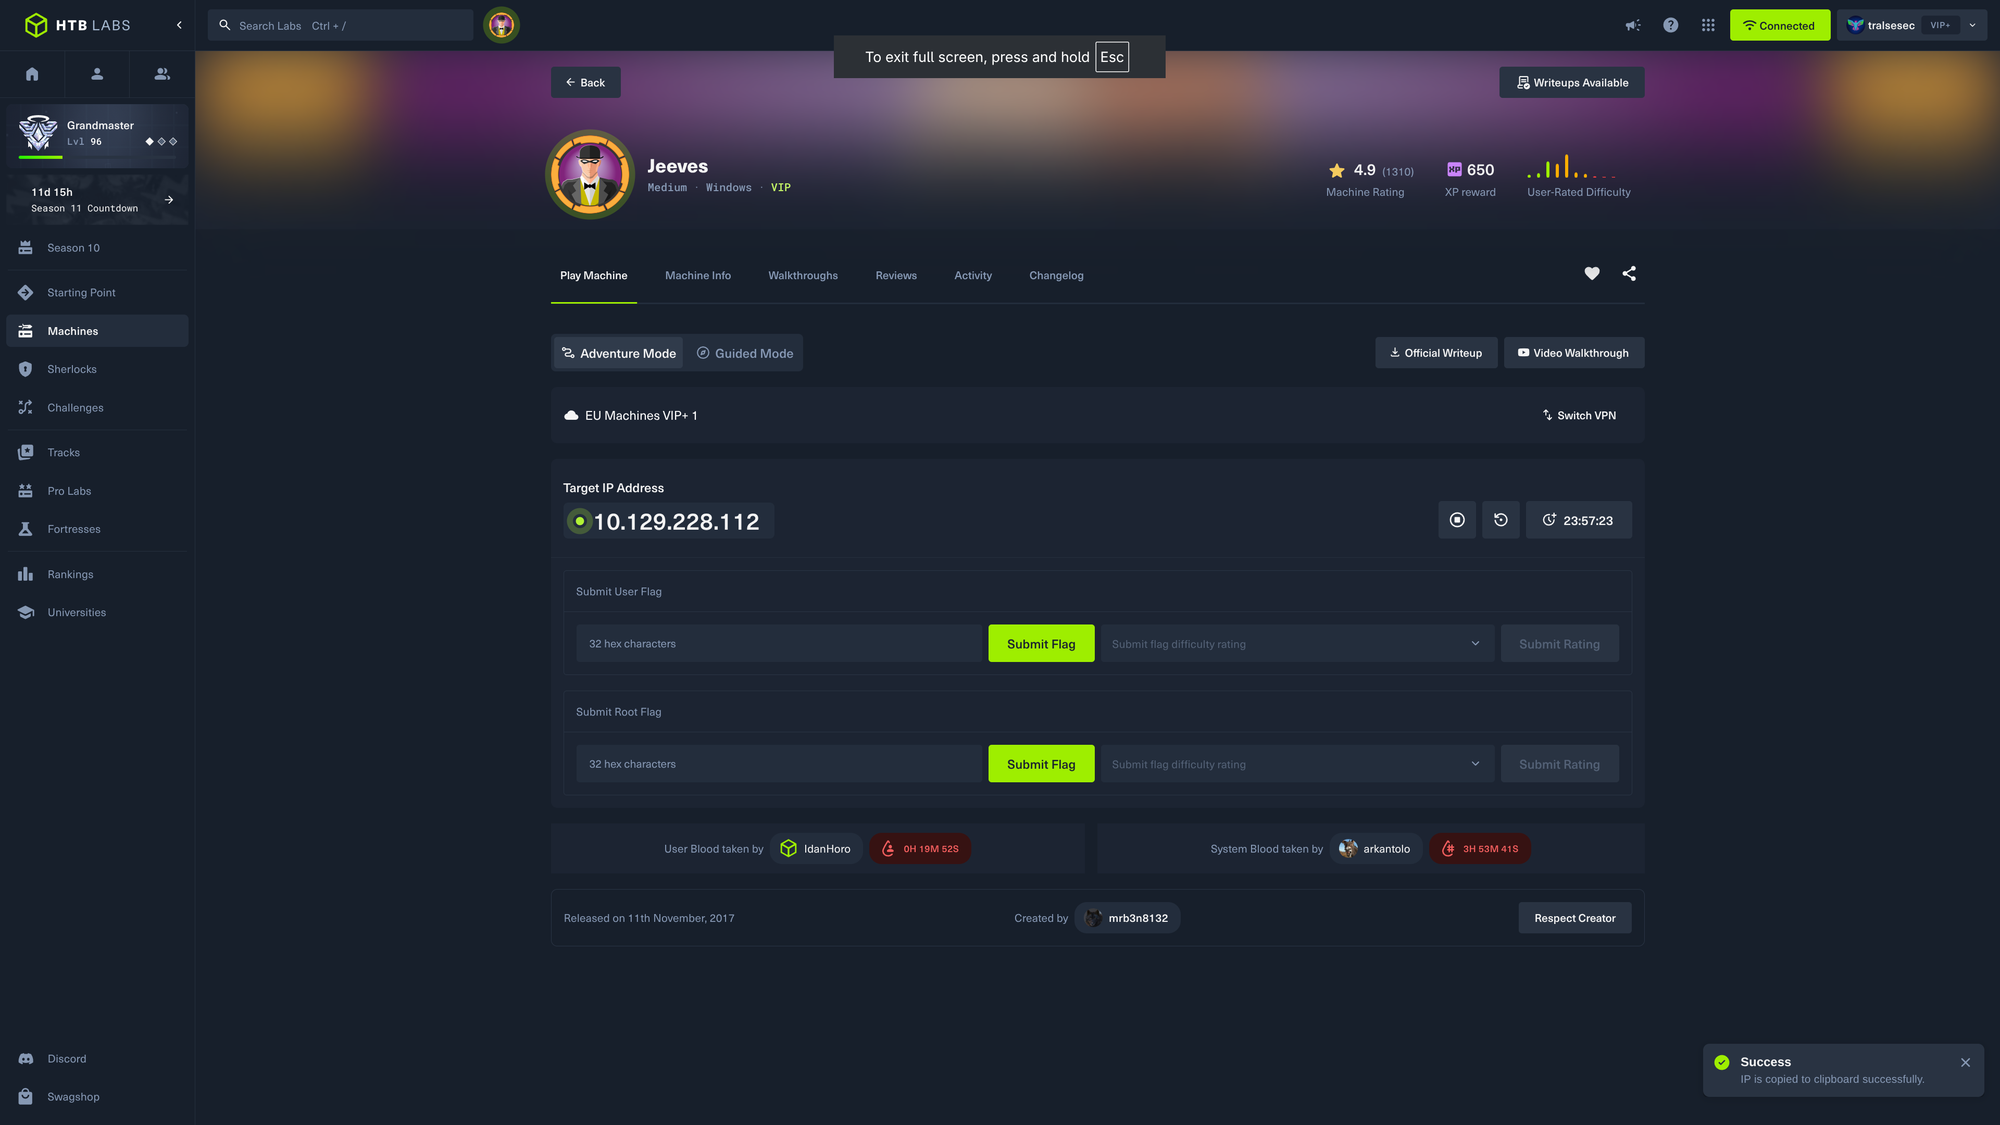
Task: Submit the user flag
Action: (x=1041, y=644)
